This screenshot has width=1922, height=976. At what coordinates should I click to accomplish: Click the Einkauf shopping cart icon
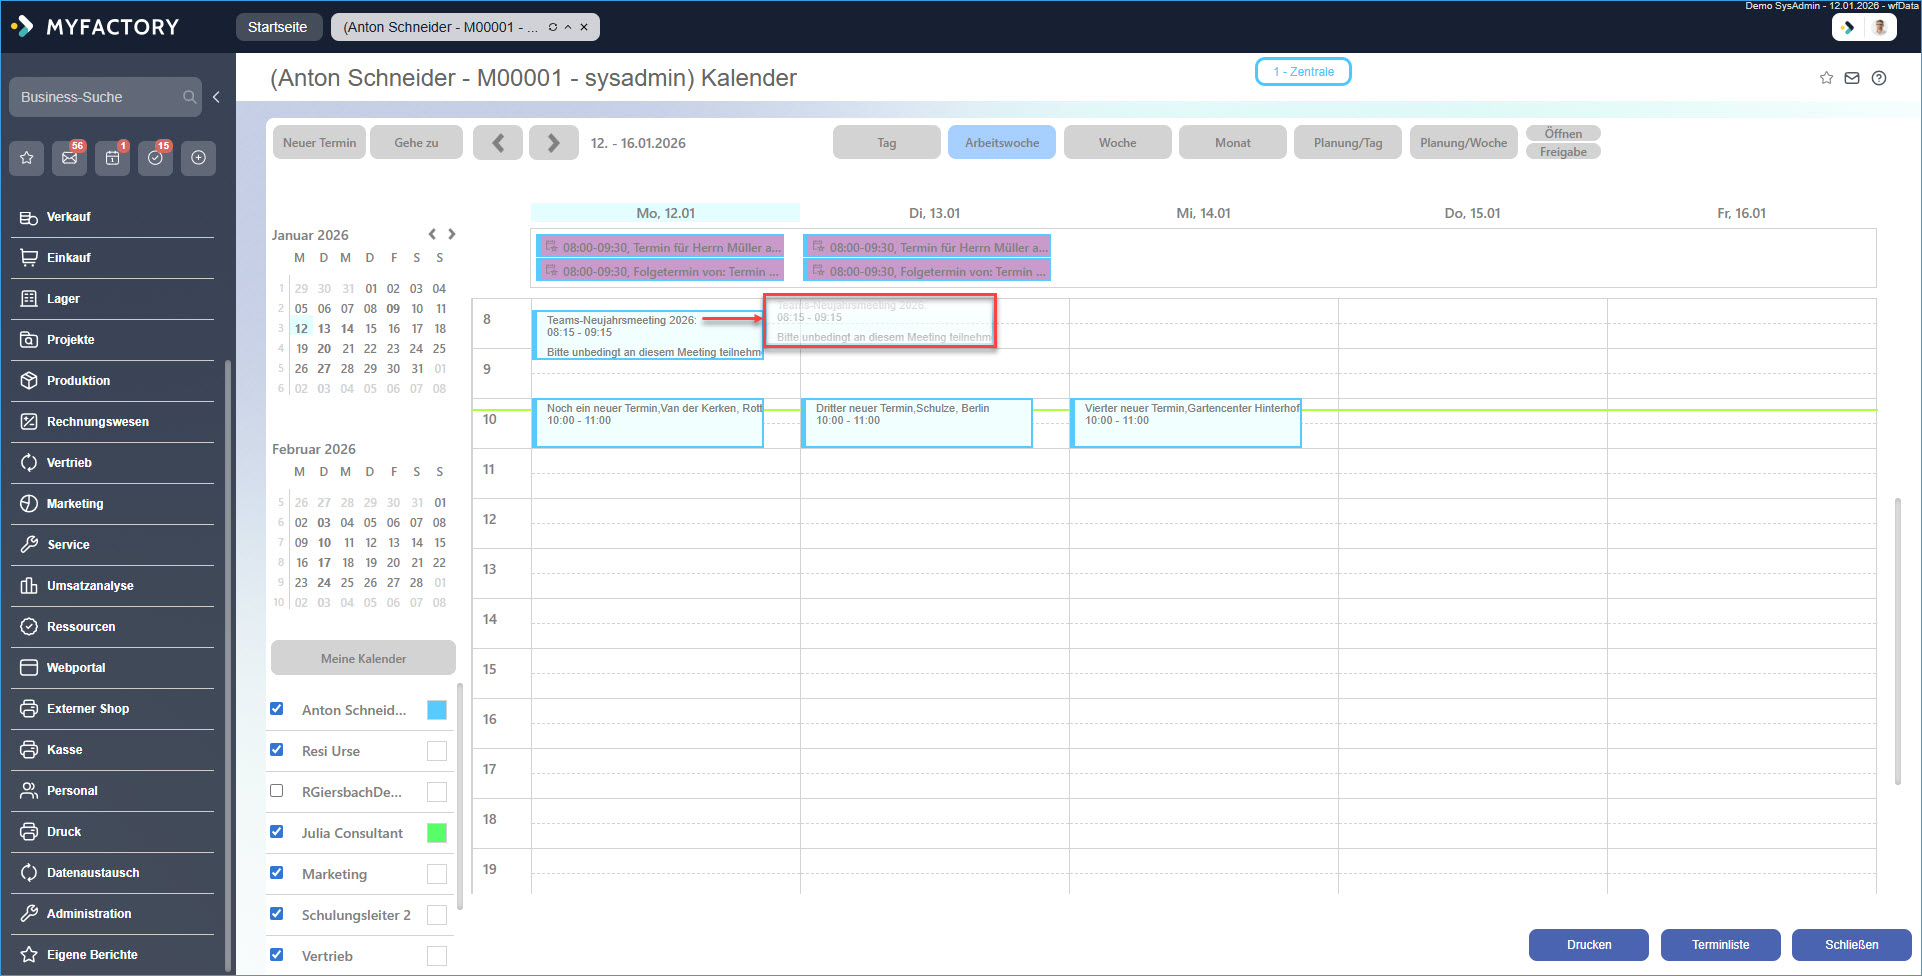pyautogui.click(x=29, y=258)
